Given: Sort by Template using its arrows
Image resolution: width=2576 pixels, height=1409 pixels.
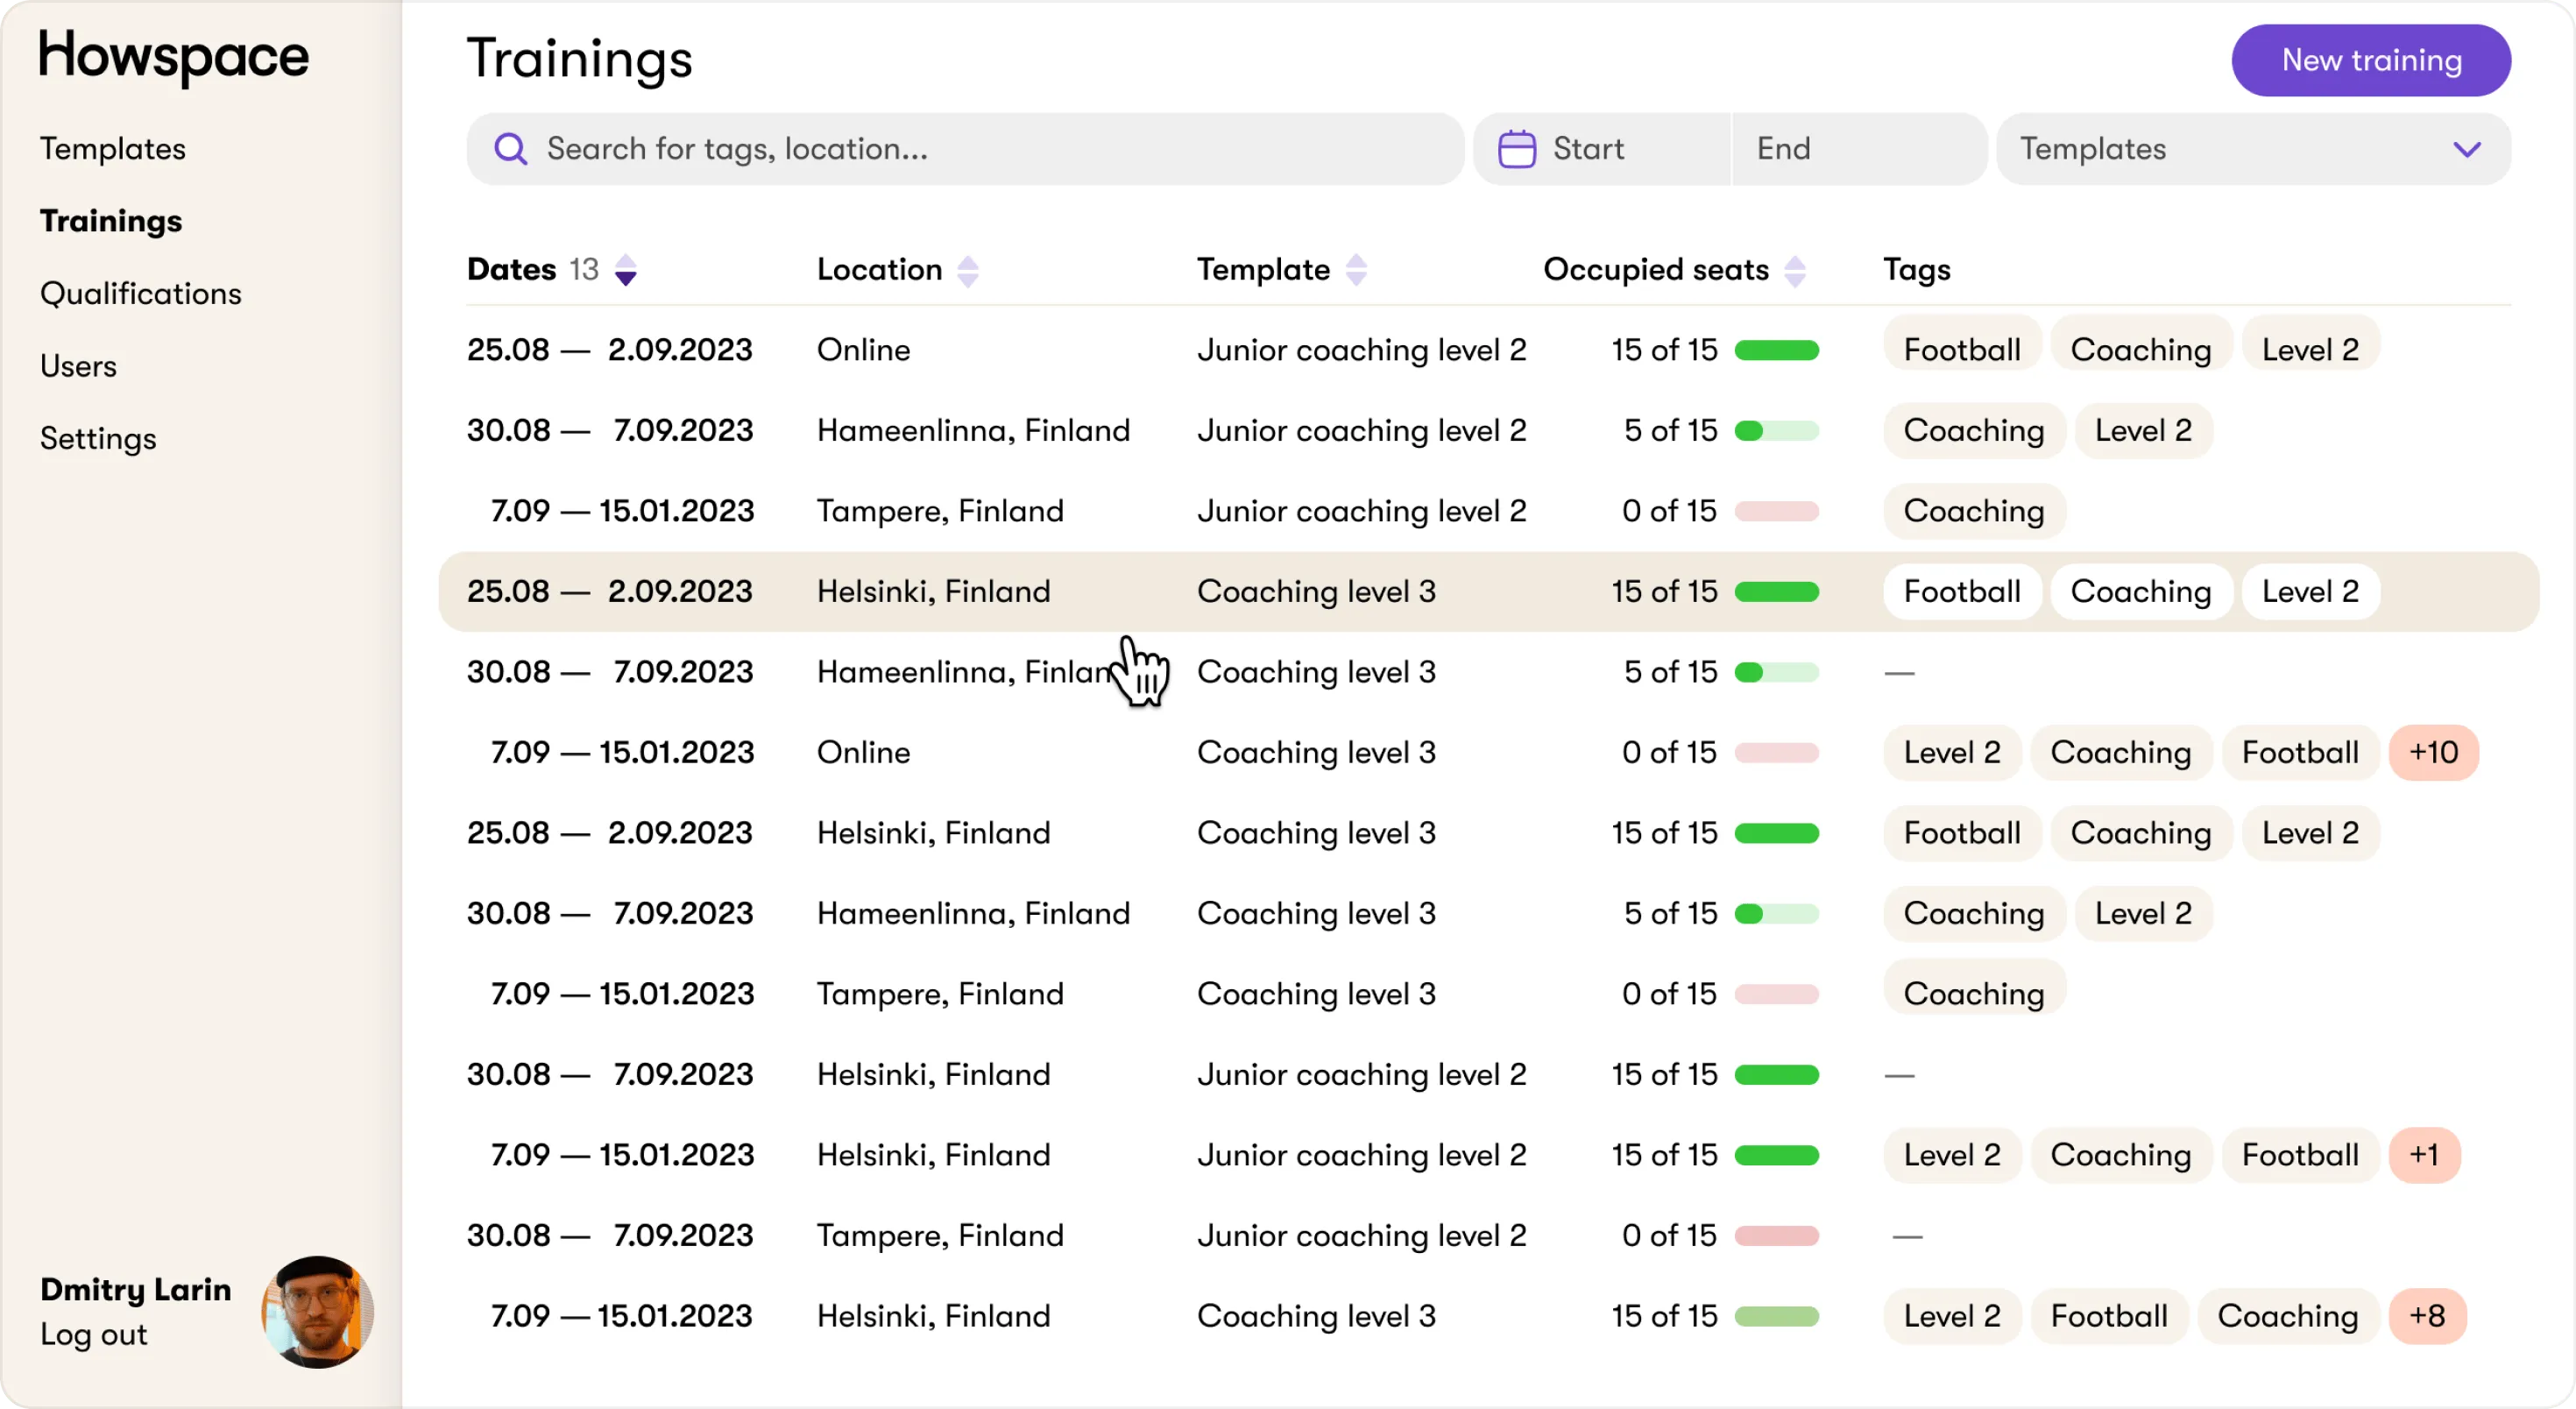Looking at the screenshot, I should coord(1355,270).
